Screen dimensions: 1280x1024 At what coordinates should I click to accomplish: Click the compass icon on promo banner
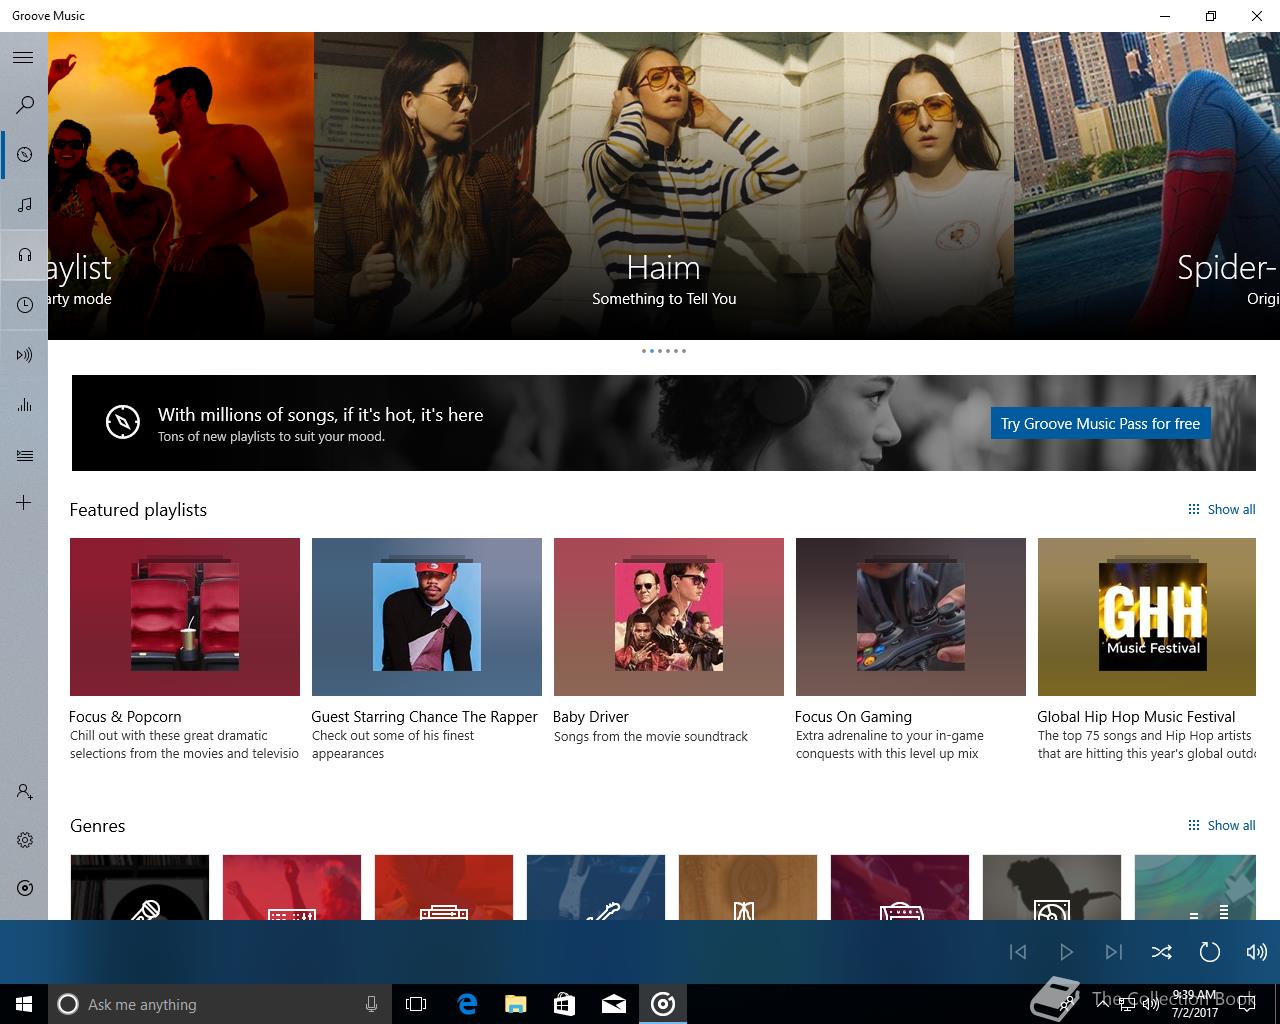coord(123,422)
